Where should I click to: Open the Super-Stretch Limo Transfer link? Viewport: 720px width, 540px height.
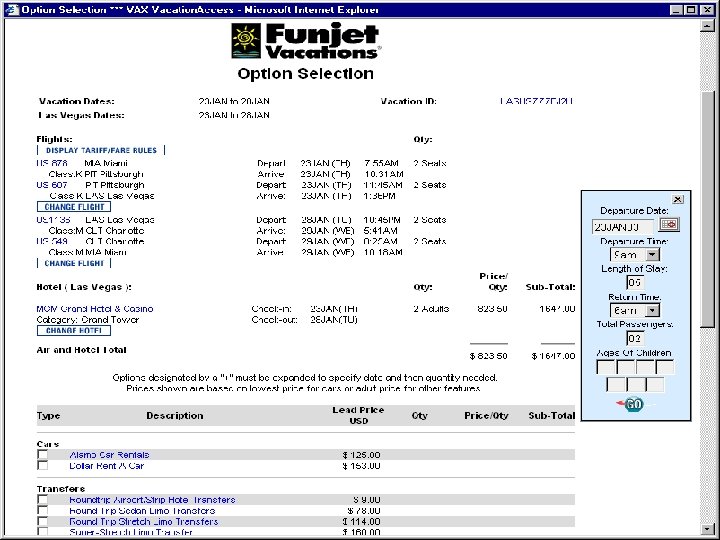[131, 532]
